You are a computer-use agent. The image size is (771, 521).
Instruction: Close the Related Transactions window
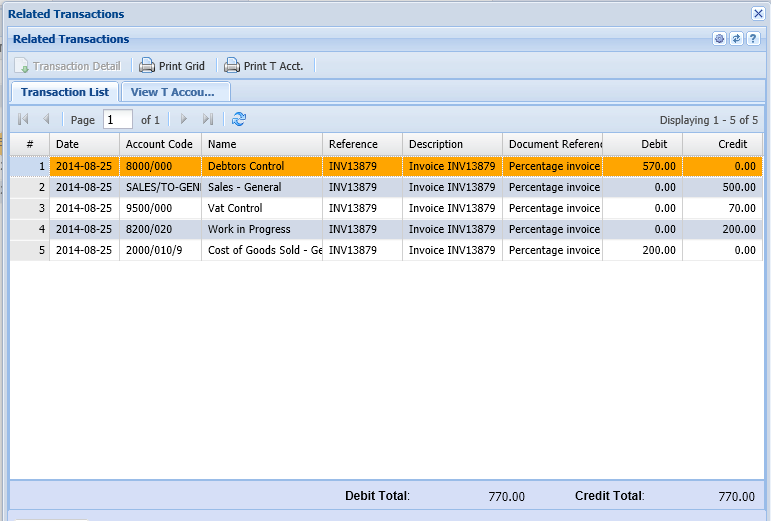point(758,13)
